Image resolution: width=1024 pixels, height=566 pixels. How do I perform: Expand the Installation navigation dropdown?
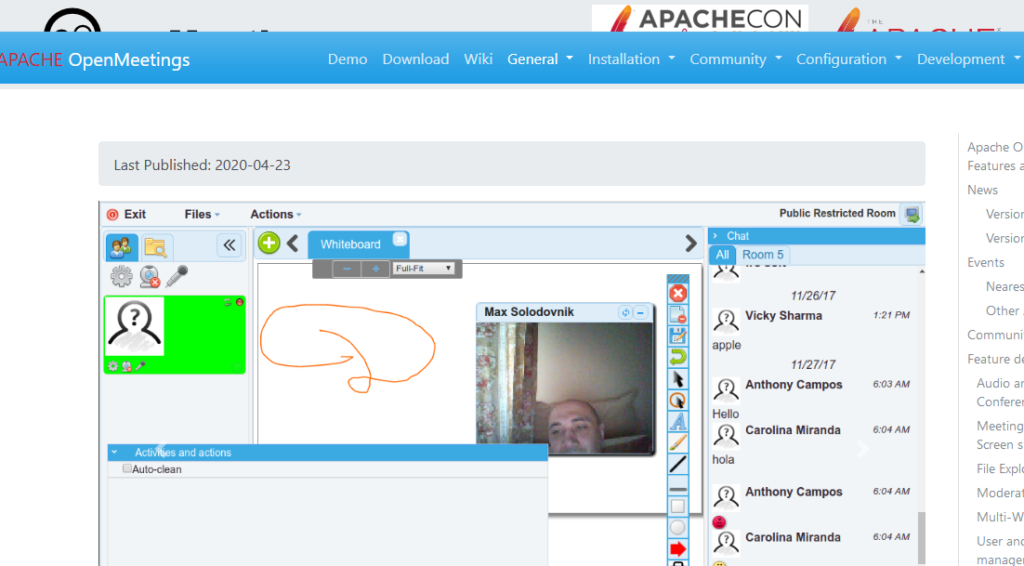pos(632,59)
